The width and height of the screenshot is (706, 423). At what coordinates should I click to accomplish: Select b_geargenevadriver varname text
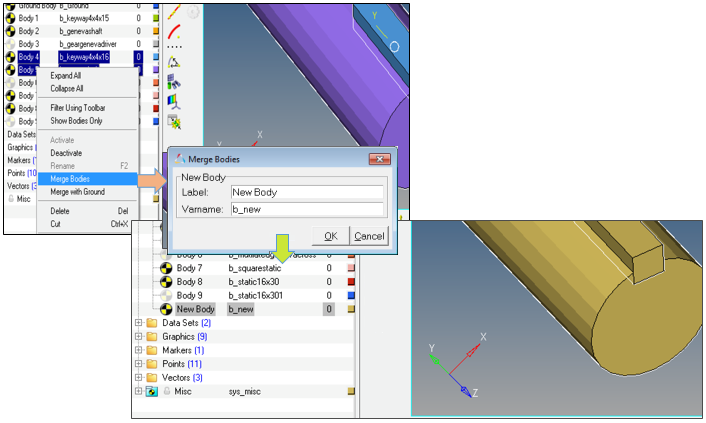click(88, 44)
